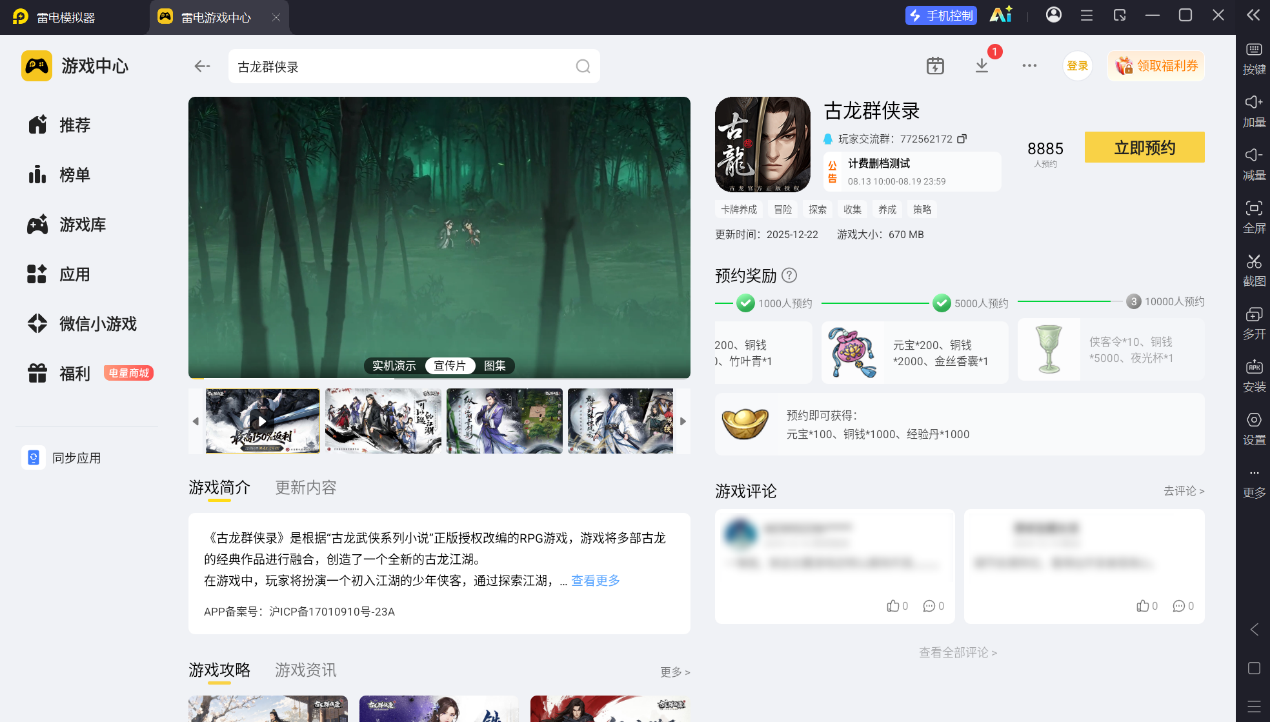Click the 古龙群侠录 game icon

tap(763, 144)
